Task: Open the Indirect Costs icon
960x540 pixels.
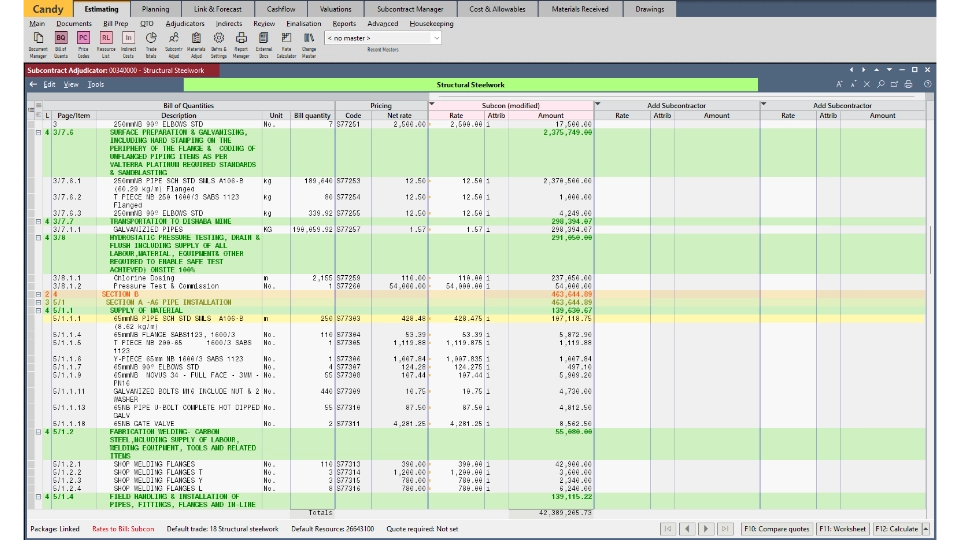Action: point(128,45)
